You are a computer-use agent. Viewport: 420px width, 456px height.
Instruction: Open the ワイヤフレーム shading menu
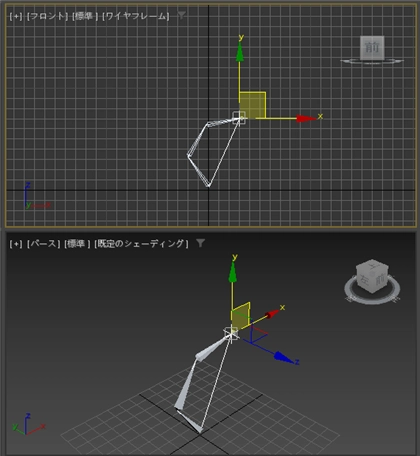tap(136, 16)
